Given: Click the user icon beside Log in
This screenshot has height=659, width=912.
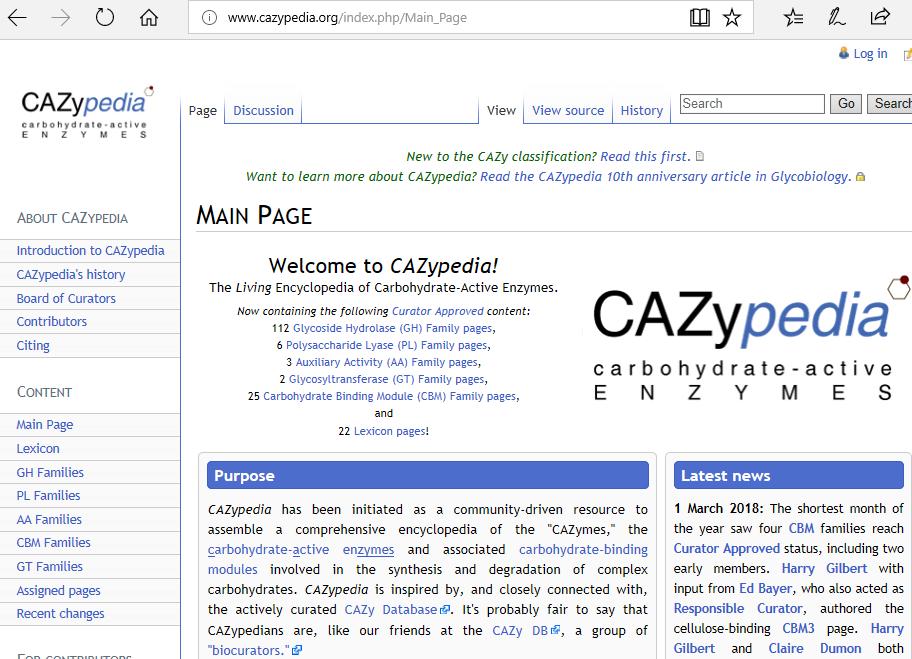Looking at the screenshot, I should pos(843,54).
